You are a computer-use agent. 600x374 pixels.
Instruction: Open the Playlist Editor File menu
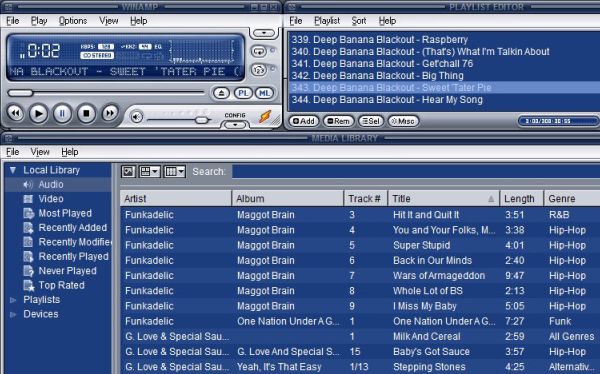pyautogui.click(x=296, y=21)
